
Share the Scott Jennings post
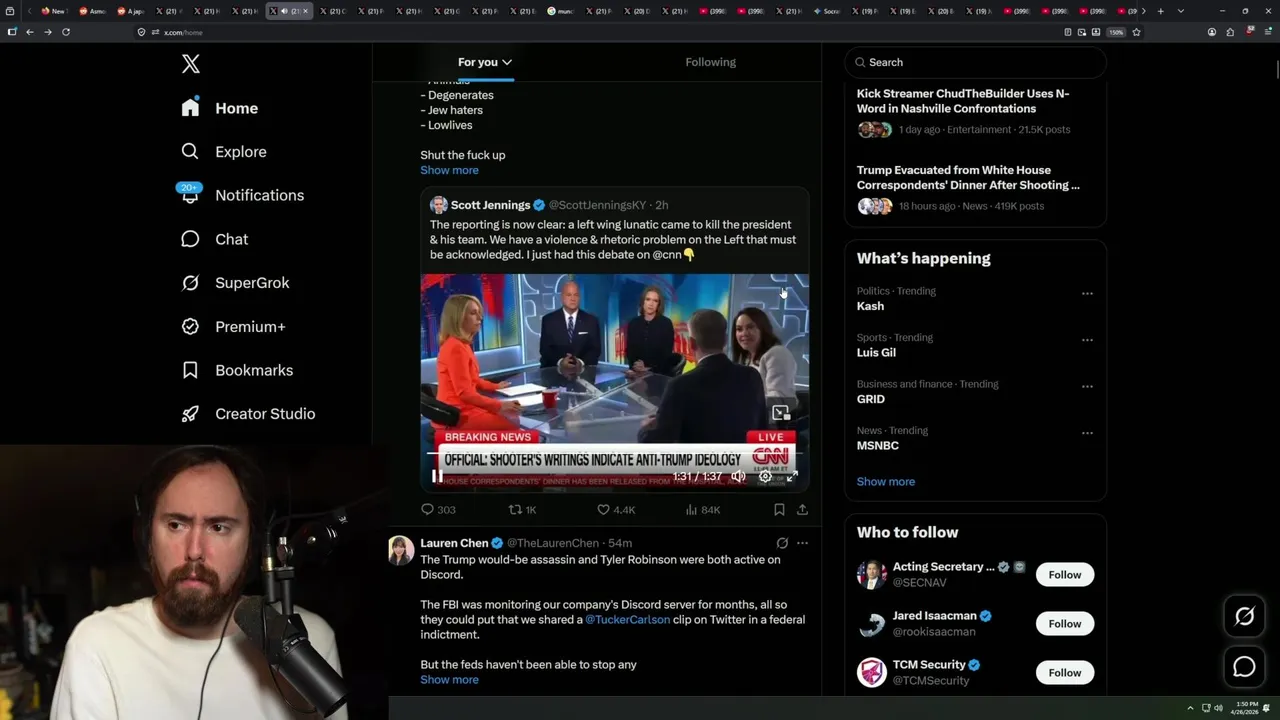[x=802, y=510]
